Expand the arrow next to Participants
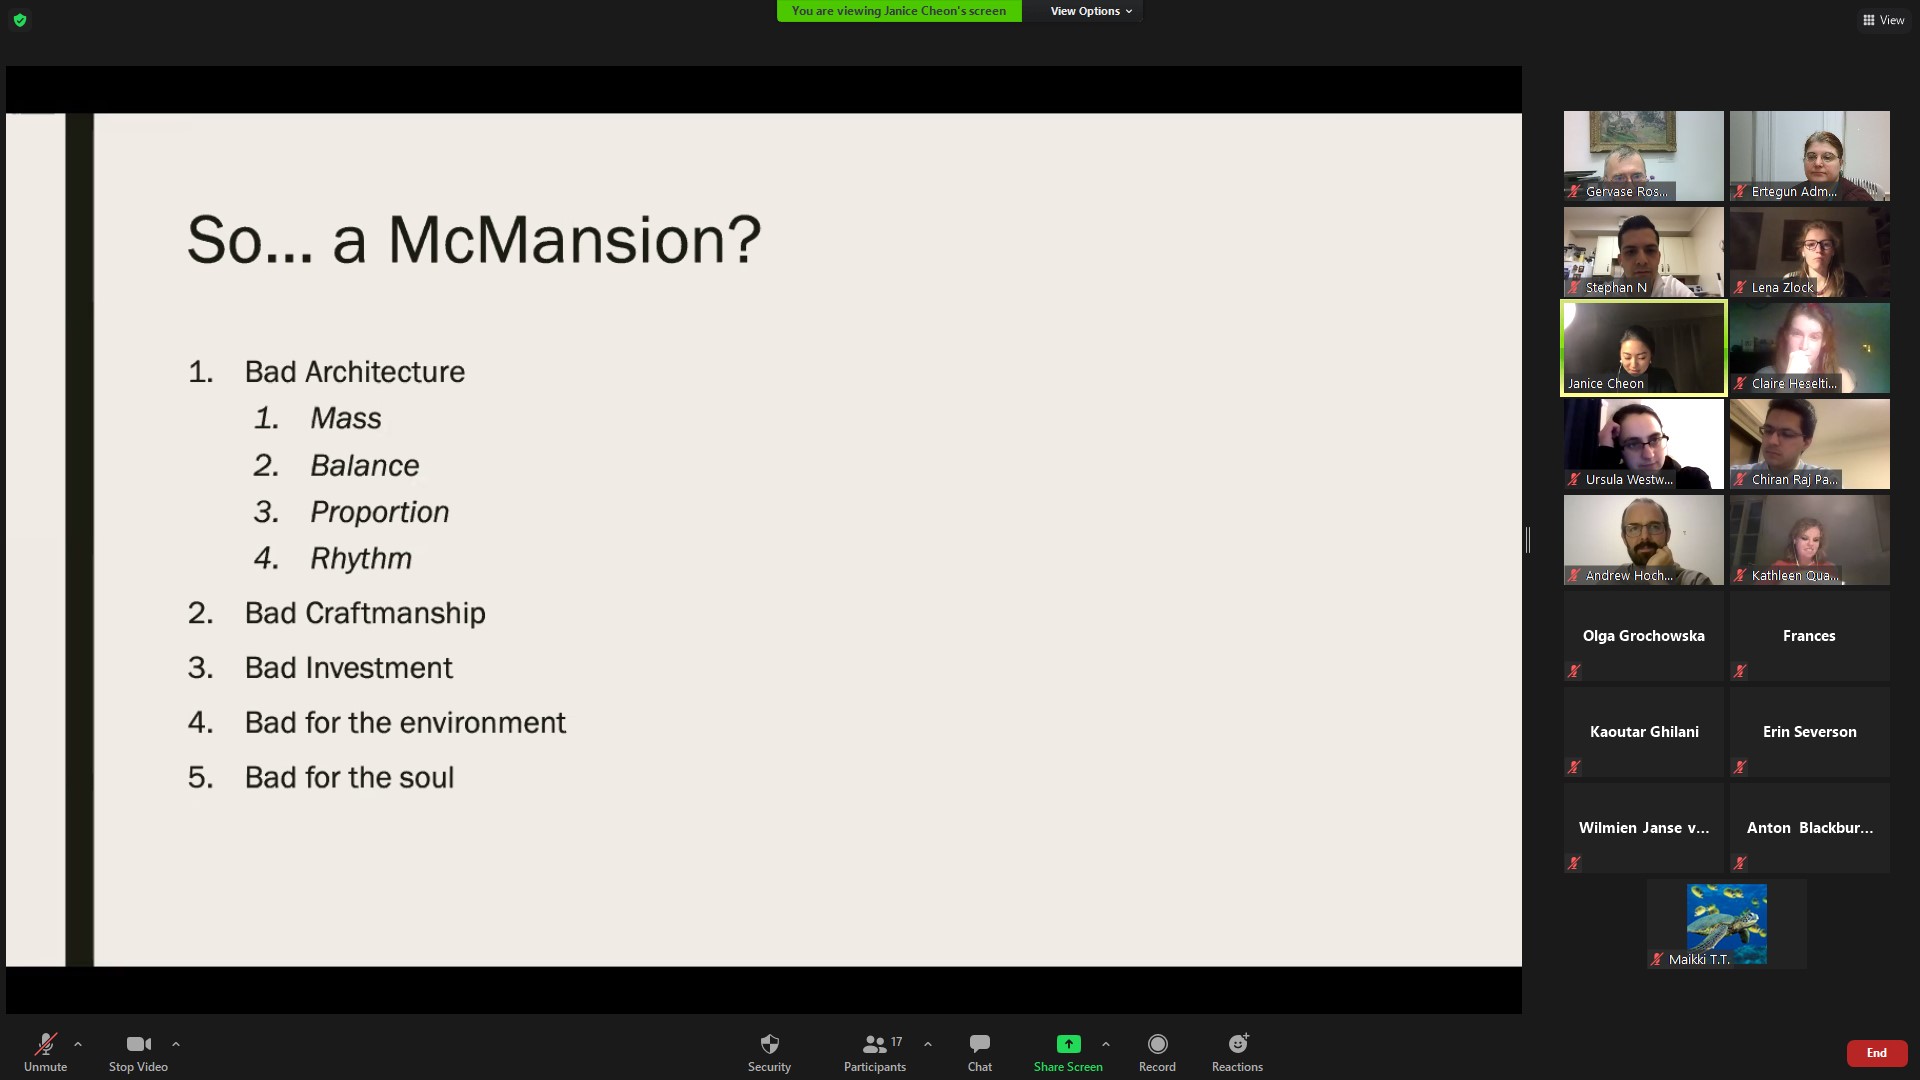The image size is (1920, 1080). pyautogui.click(x=928, y=1044)
